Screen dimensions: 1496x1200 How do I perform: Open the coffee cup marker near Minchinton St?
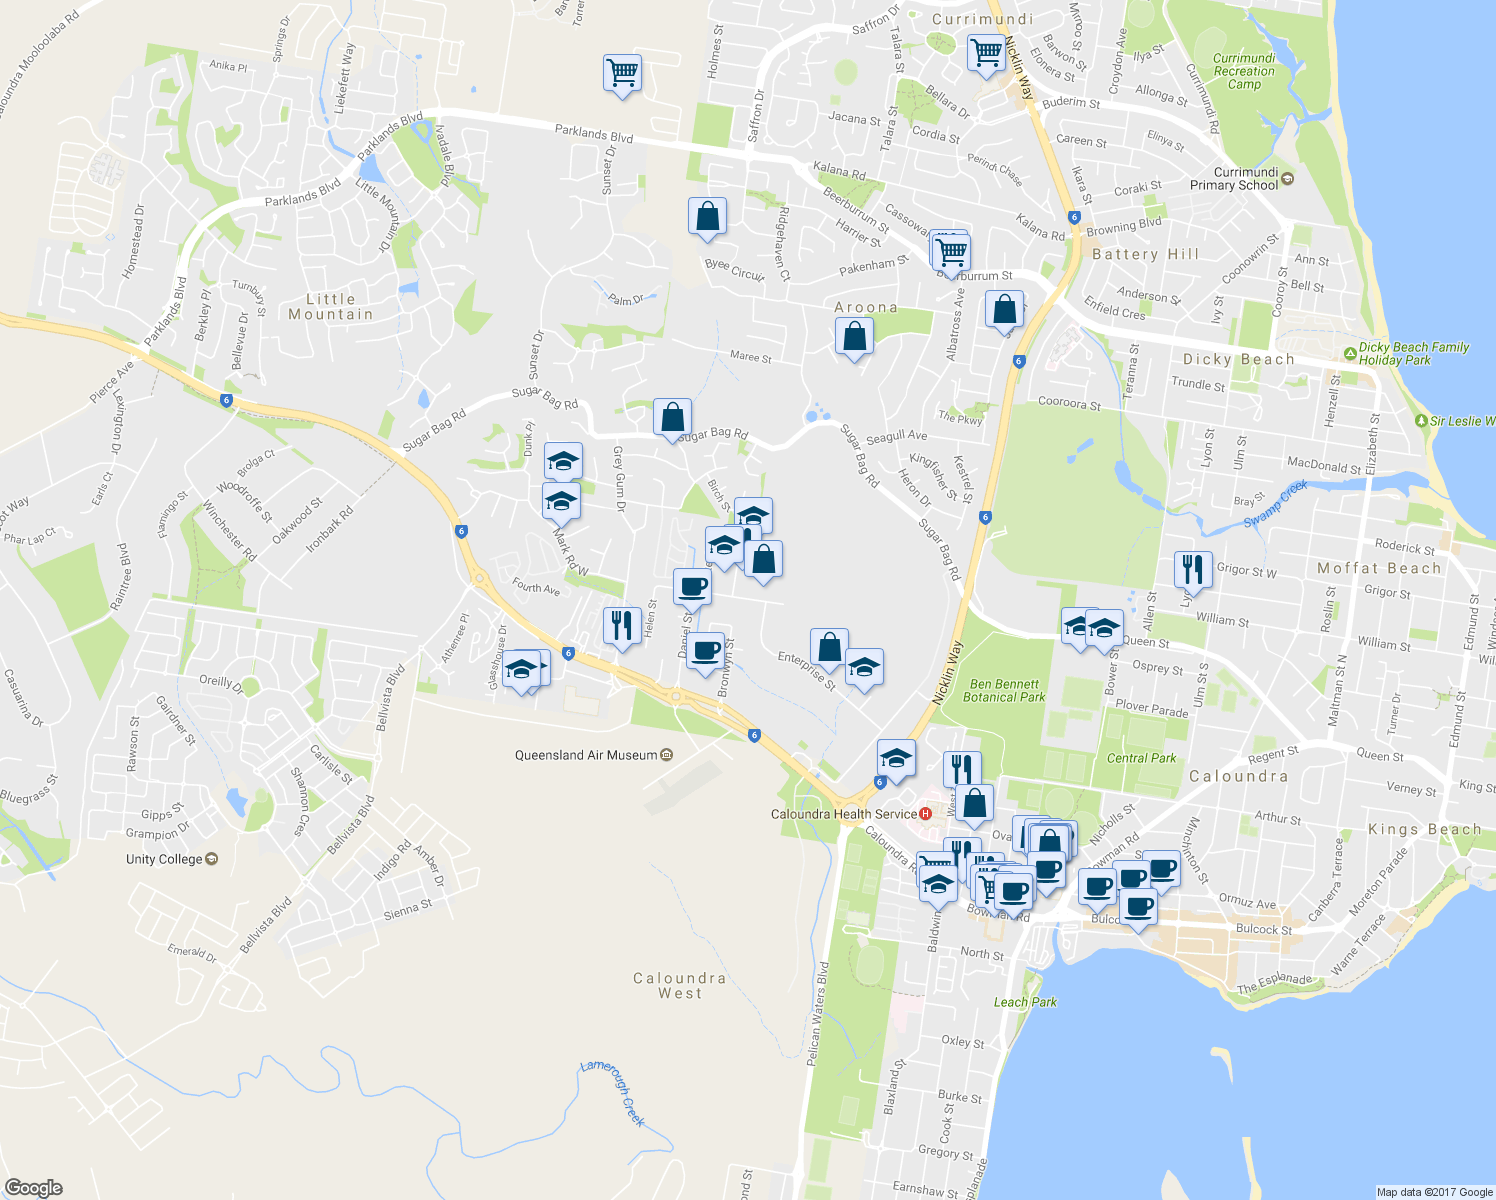click(x=1162, y=870)
